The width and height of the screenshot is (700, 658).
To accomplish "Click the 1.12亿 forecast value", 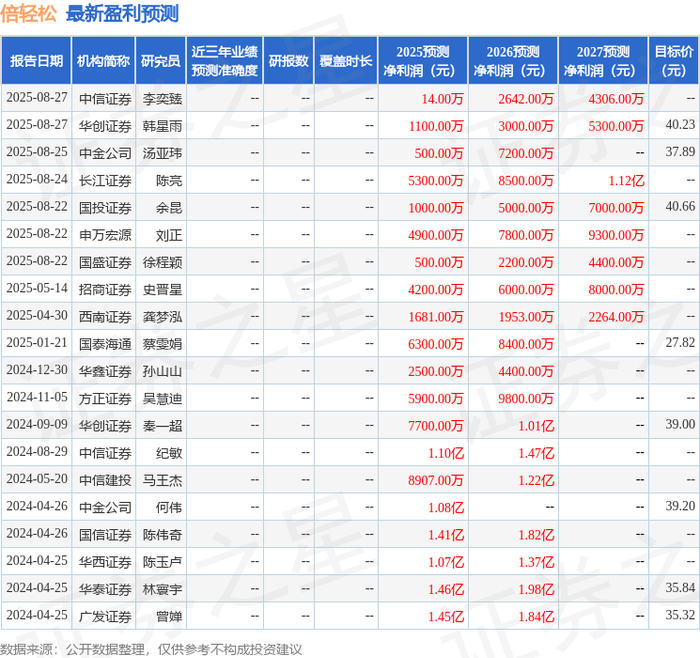I will click(626, 181).
